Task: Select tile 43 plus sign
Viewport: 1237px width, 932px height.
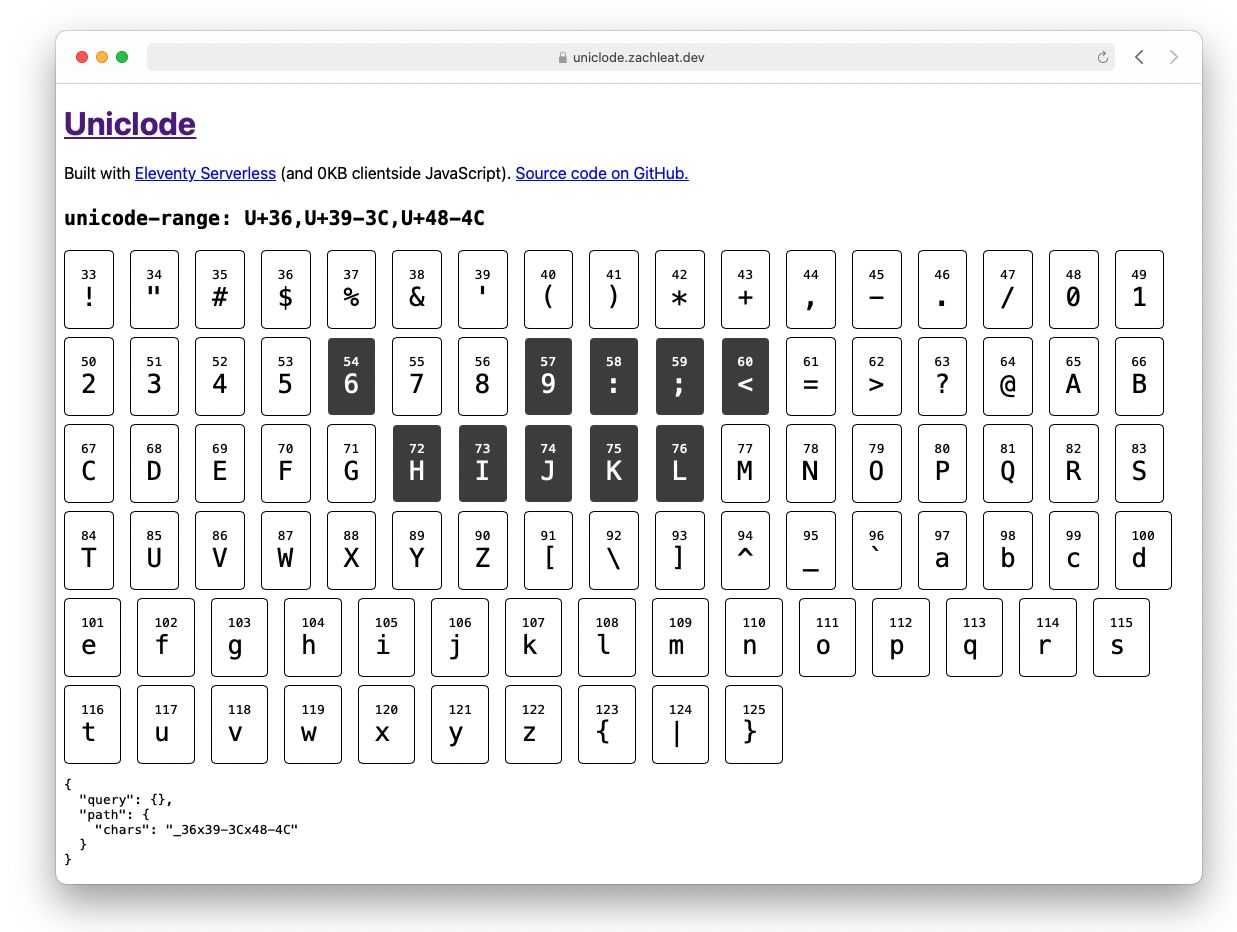Action: pos(745,289)
